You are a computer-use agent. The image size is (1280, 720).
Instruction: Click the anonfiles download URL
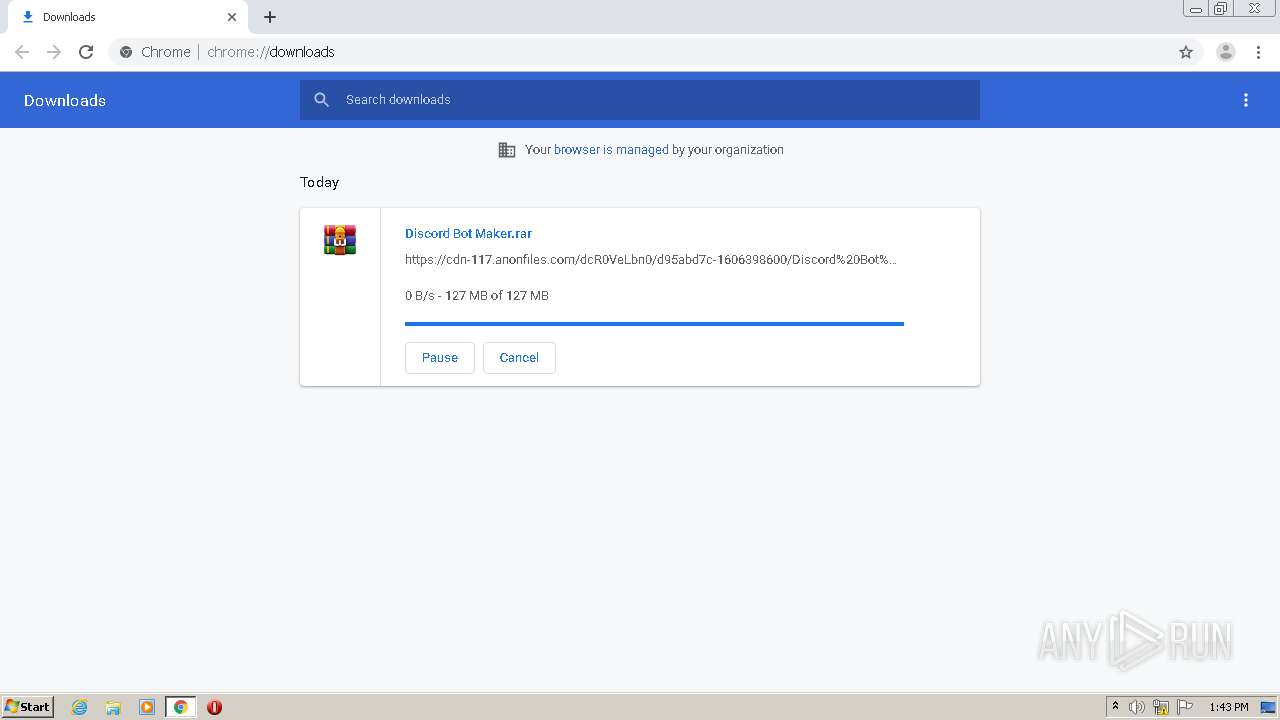point(651,260)
